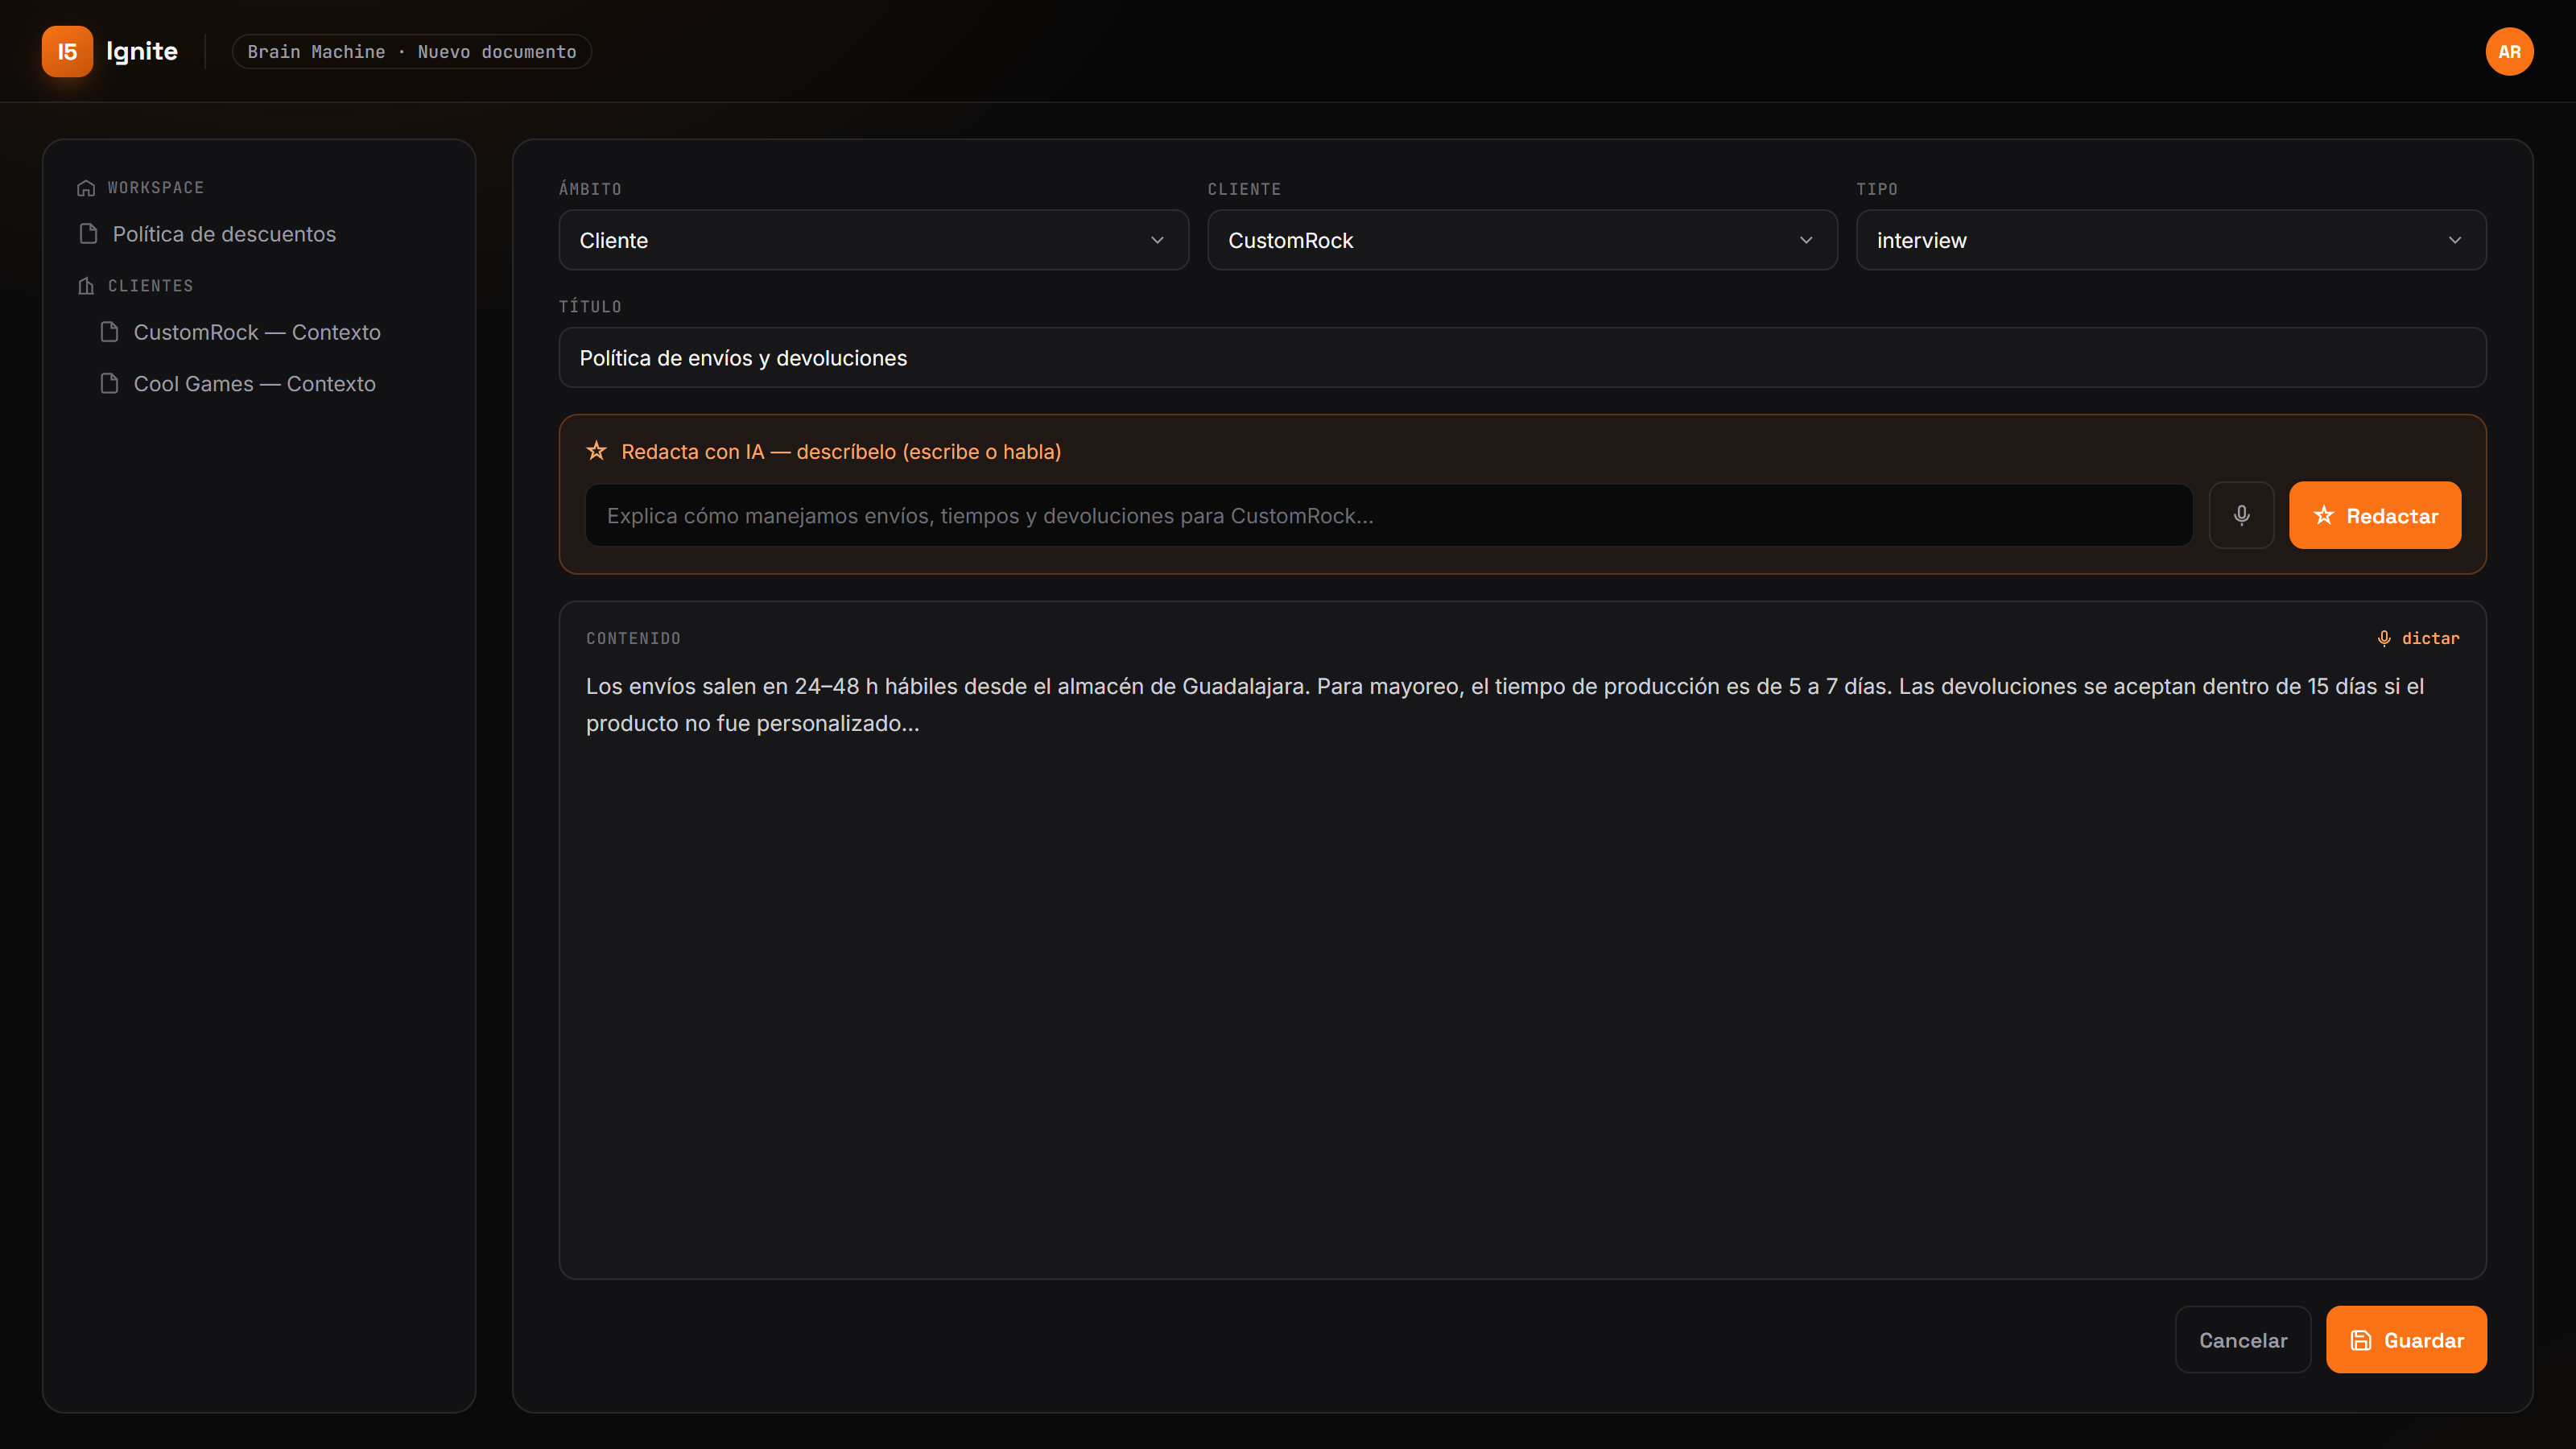Click the microphone button beside Redactar
Viewport: 2576px width, 1449px height.
tap(2241, 515)
